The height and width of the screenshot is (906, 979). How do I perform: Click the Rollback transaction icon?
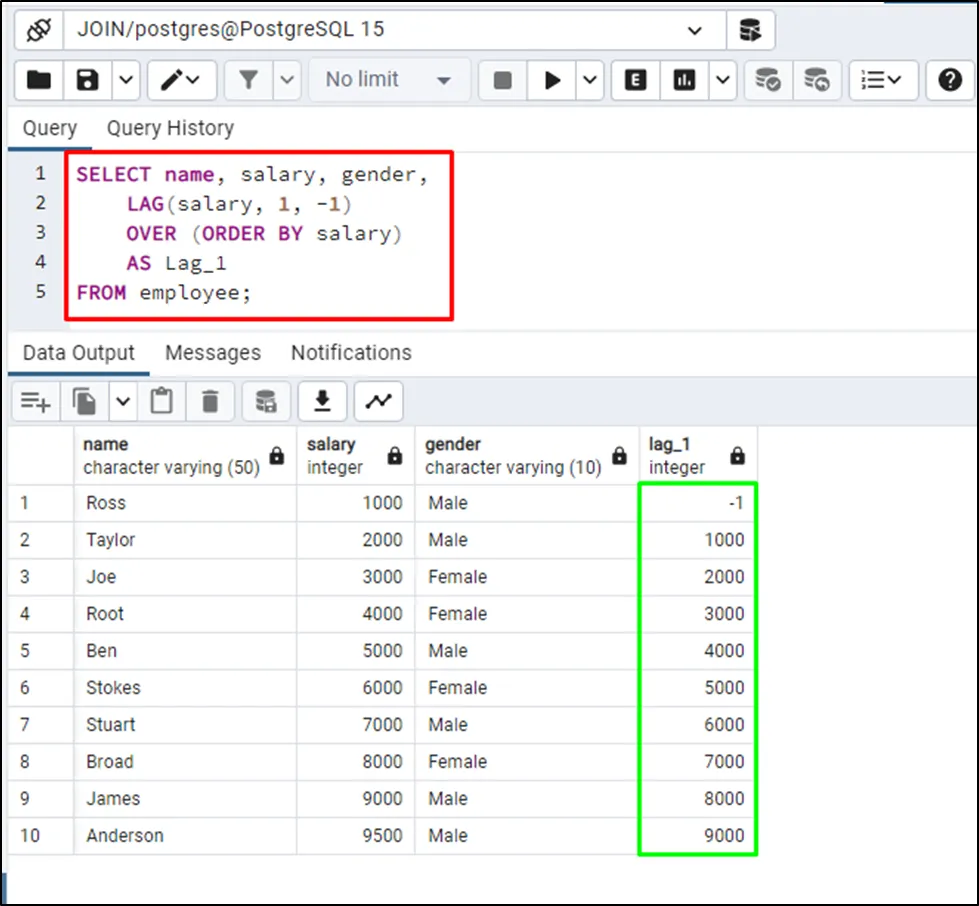click(817, 80)
